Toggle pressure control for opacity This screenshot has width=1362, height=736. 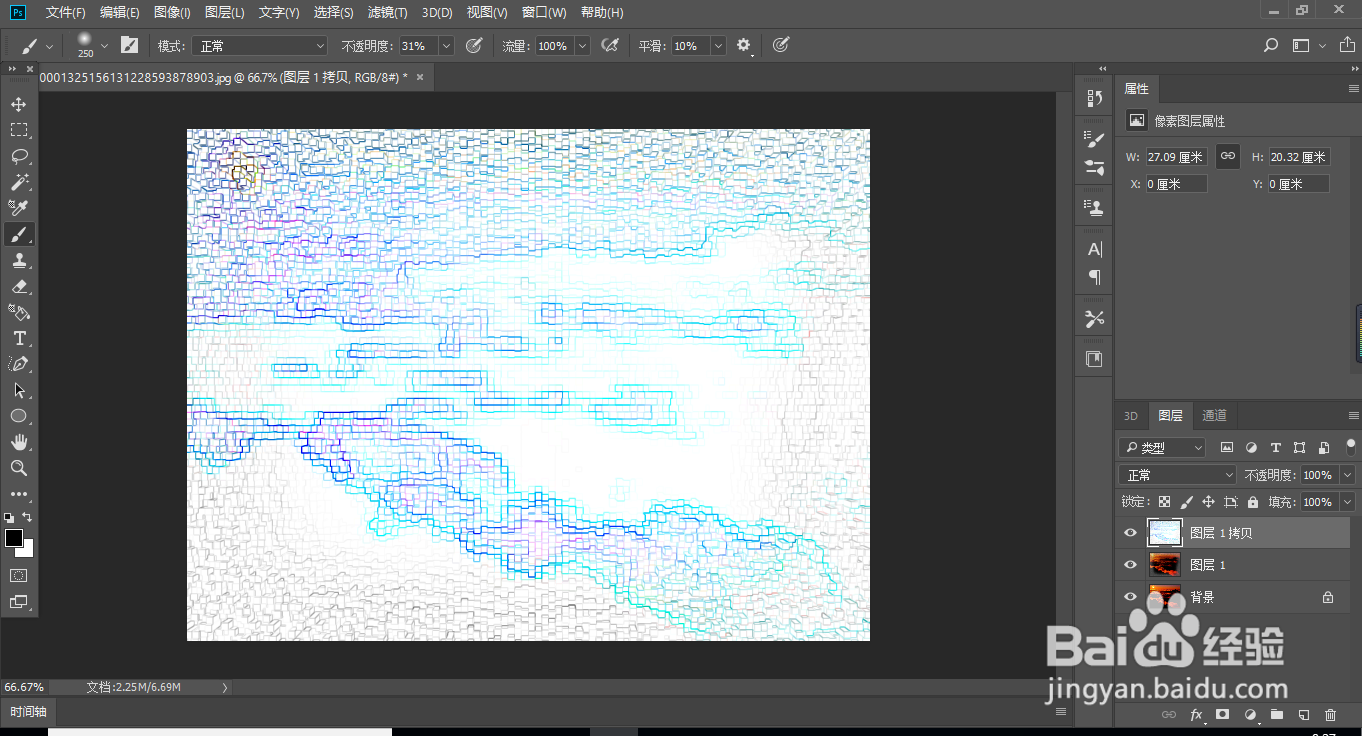point(474,45)
